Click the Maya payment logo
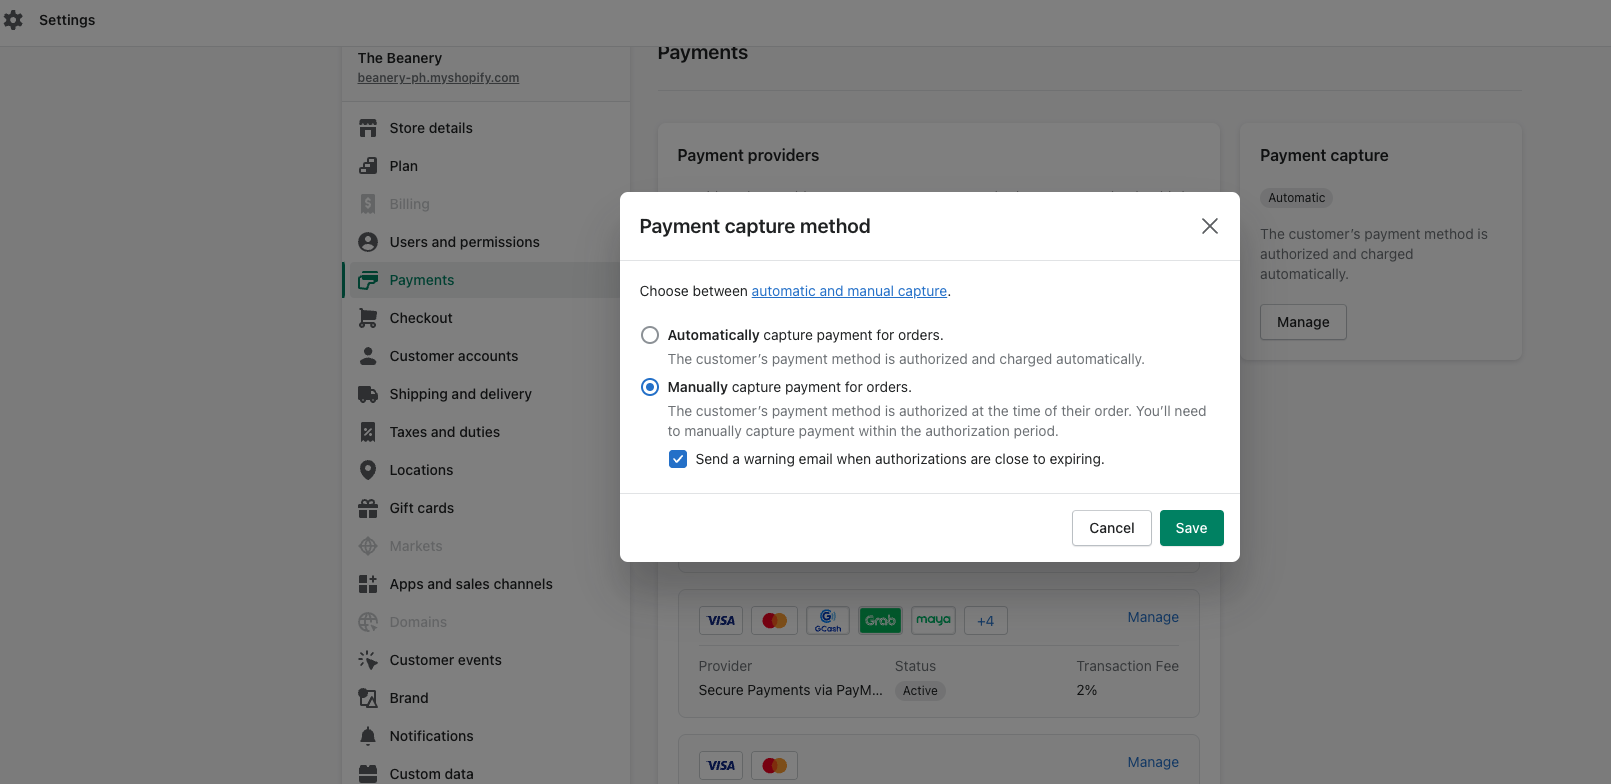The height and width of the screenshot is (784, 1611). (x=933, y=620)
